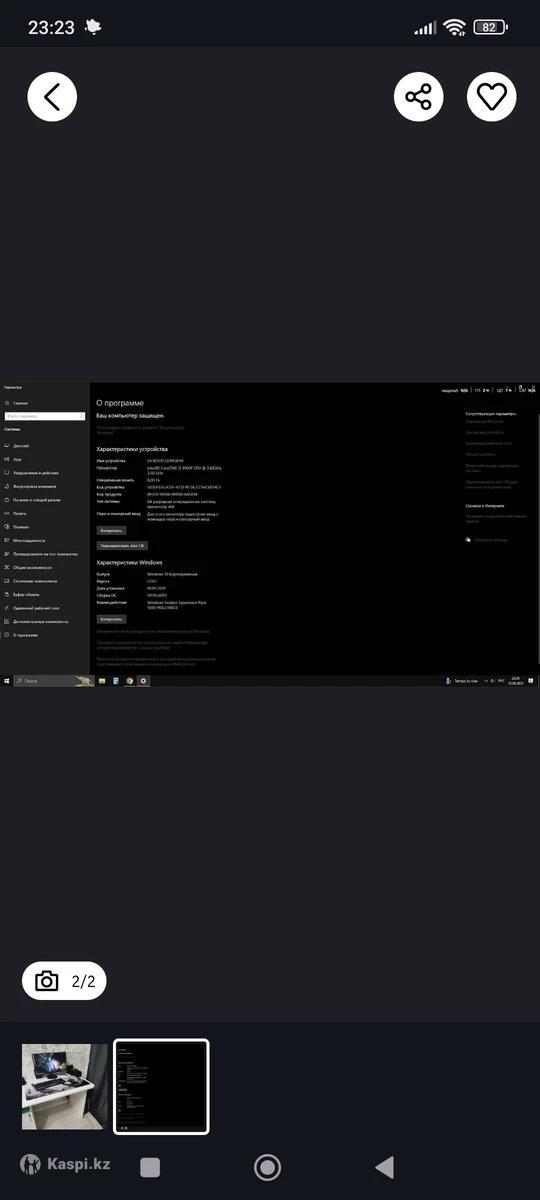
Task: Select the second thumbnail showing system specs
Action: pyautogui.click(x=161, y=1087)
